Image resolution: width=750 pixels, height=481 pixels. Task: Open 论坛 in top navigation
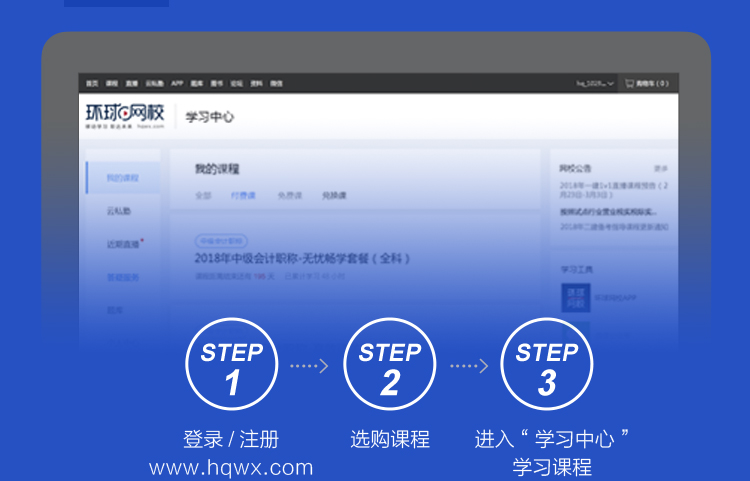237,83
